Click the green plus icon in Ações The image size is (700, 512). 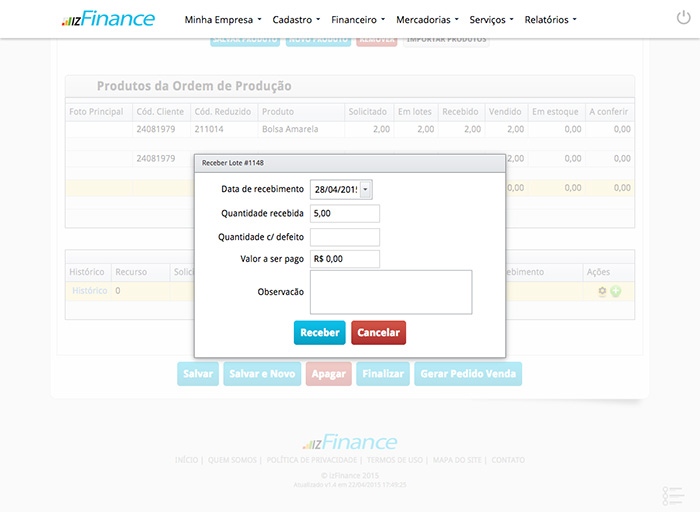coord(616,291)
